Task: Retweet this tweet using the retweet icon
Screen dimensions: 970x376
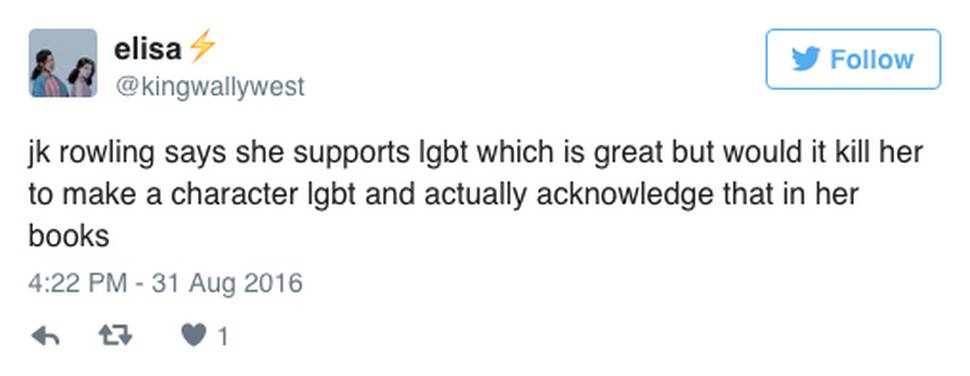Action: [116, 336]
